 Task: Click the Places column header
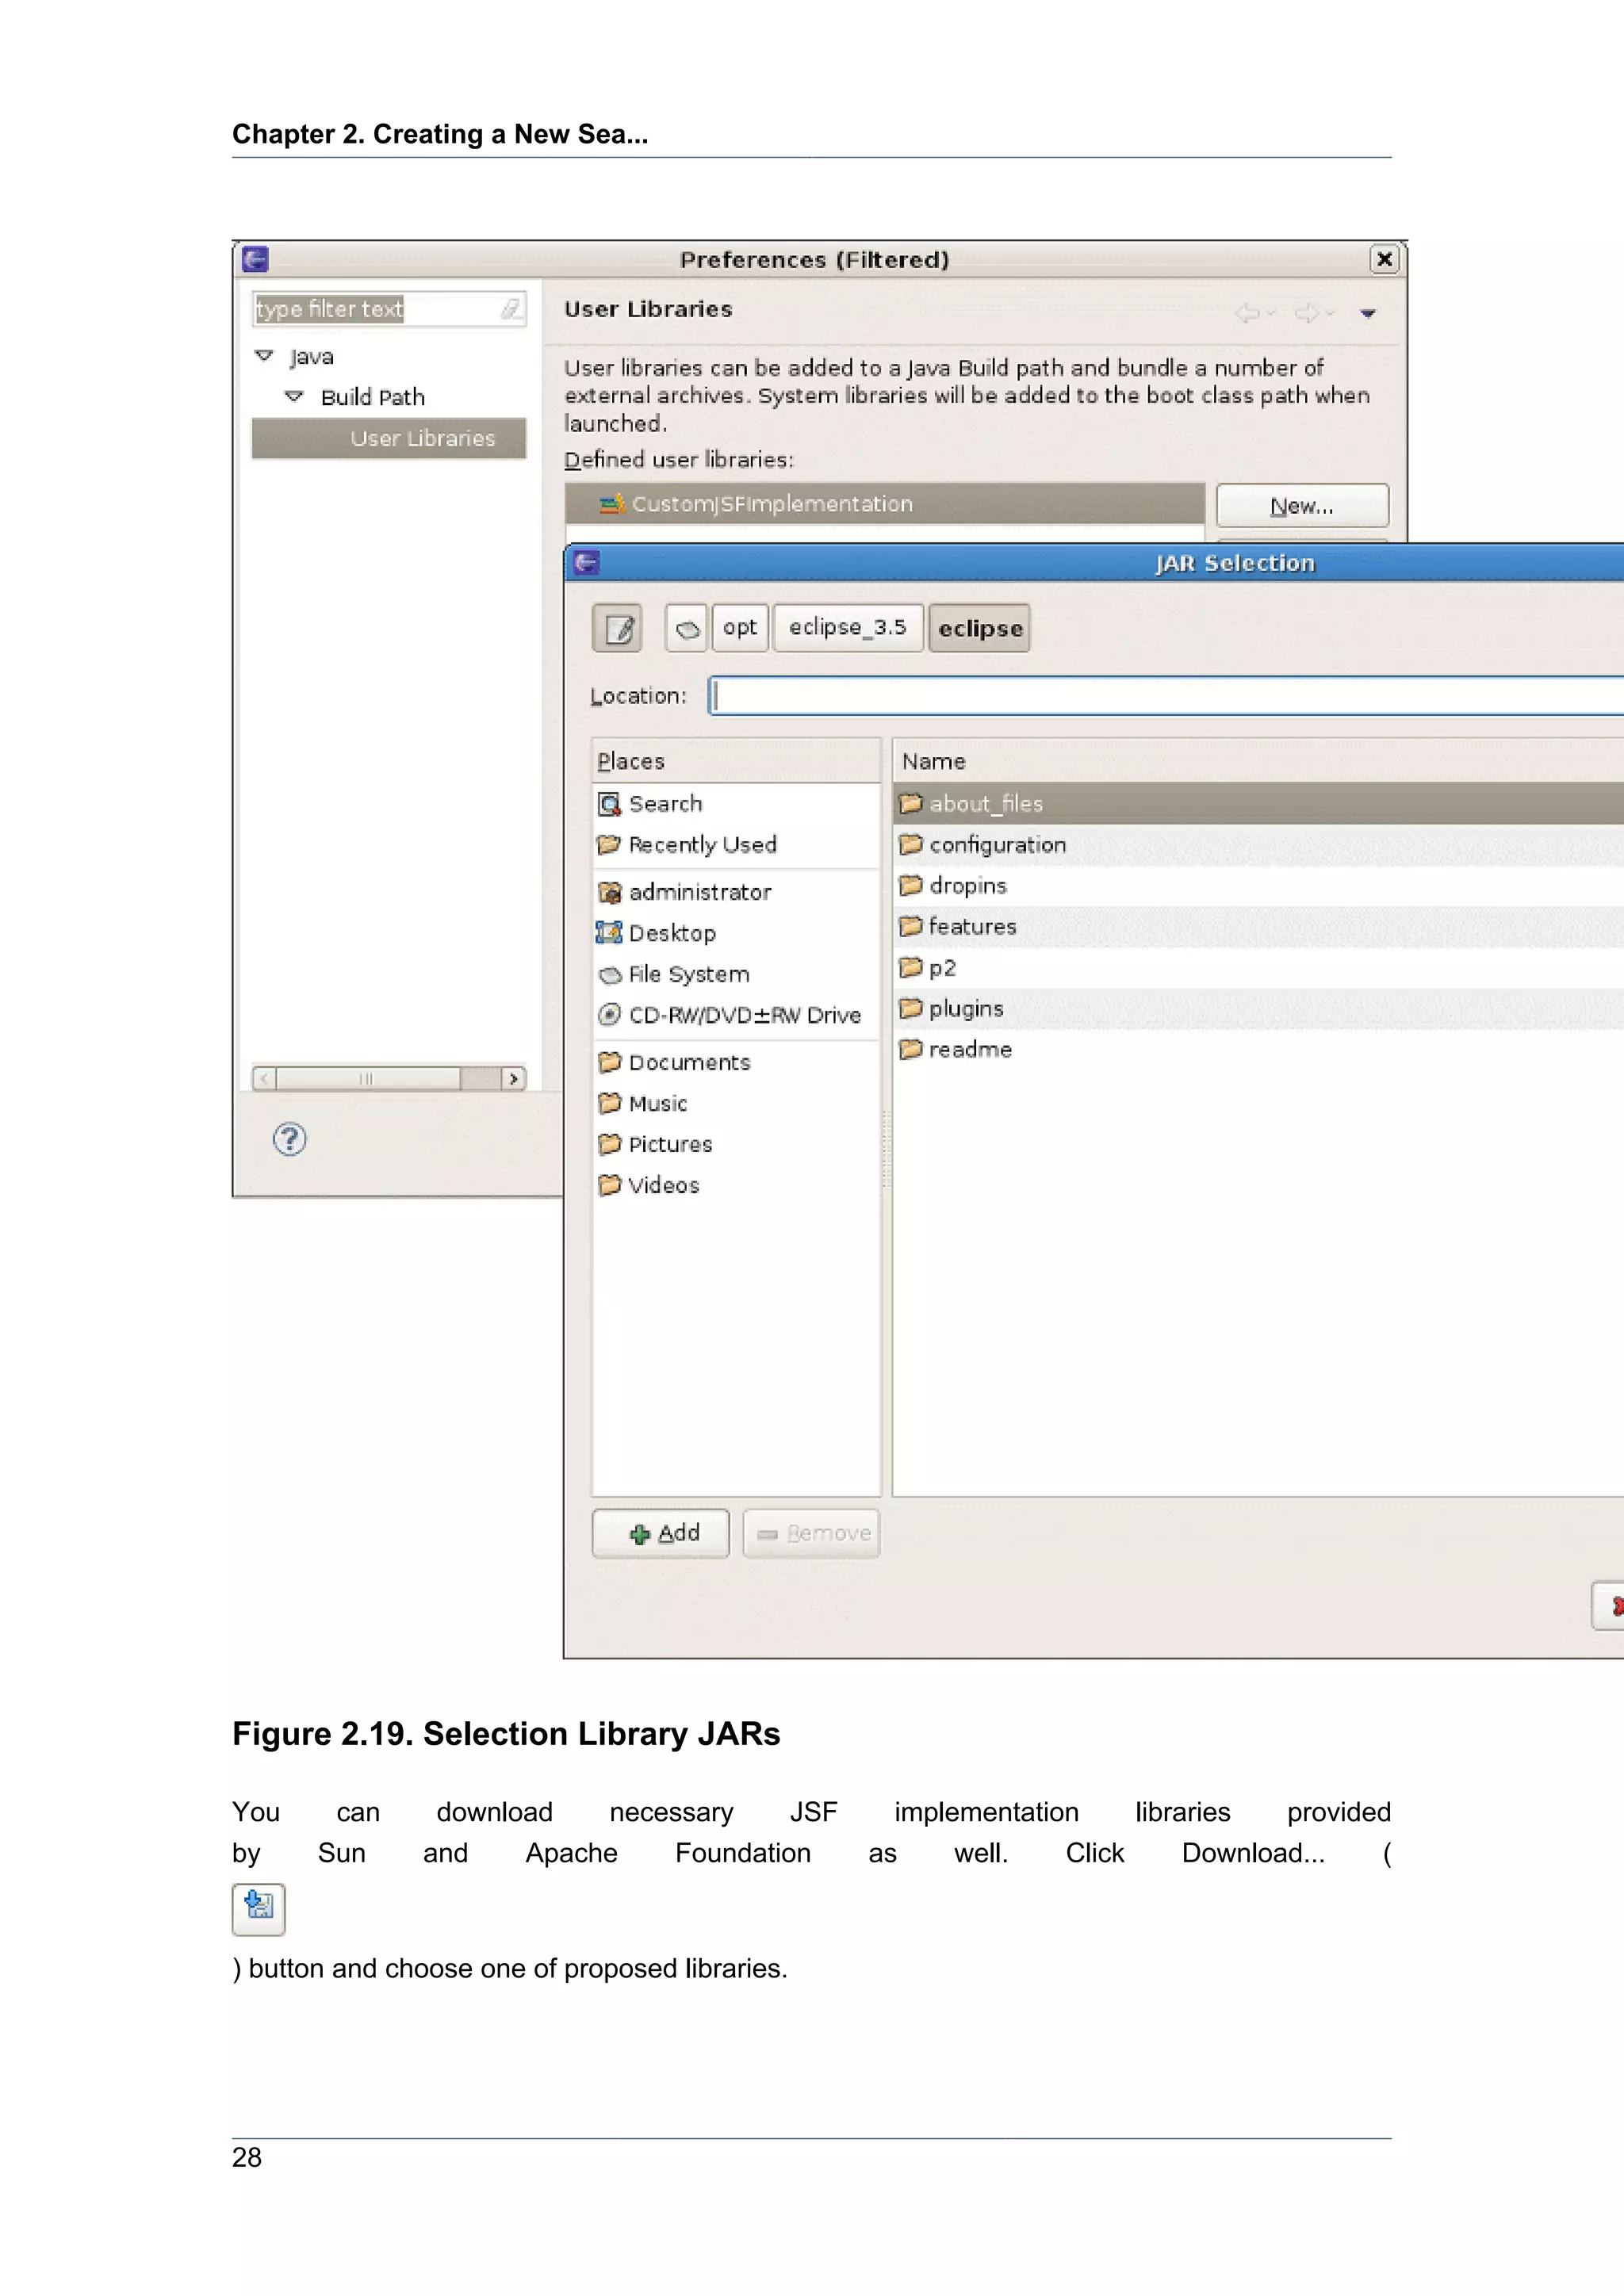(736, 762)
